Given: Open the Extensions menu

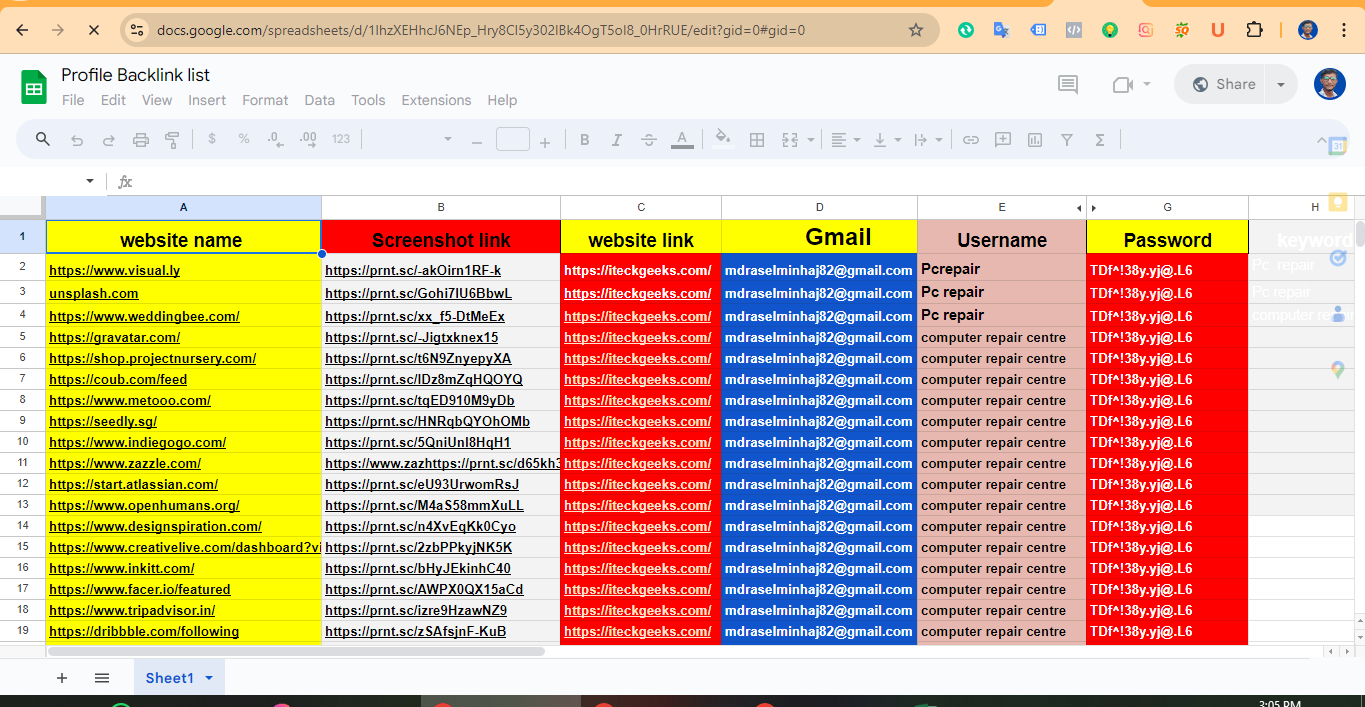Looking at the screenshot, I should click(436, 100).
